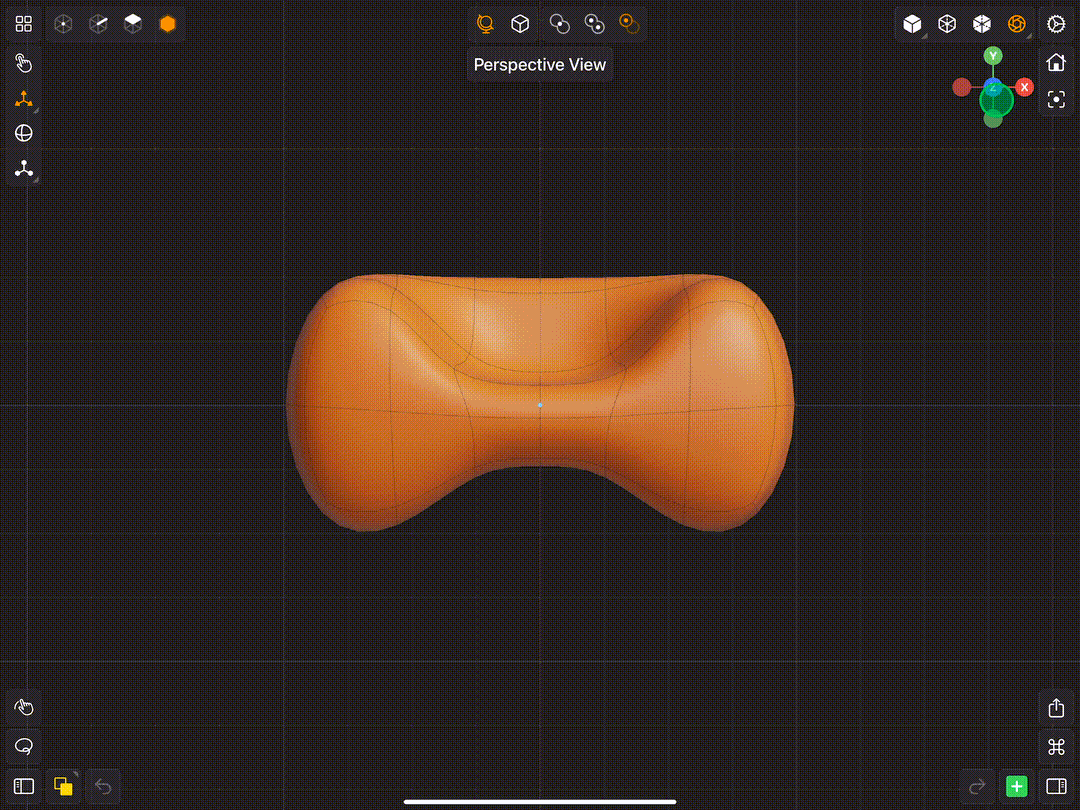Toggle the orange render shading icon
The height and width of the screenshot is (810, 1080).
[1017, 24]
